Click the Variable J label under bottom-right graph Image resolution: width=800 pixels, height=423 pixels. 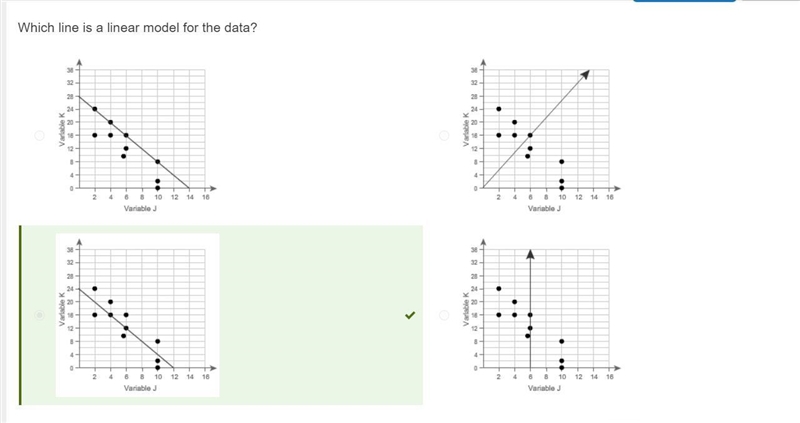pyautogui.click(x=544, y=388)
